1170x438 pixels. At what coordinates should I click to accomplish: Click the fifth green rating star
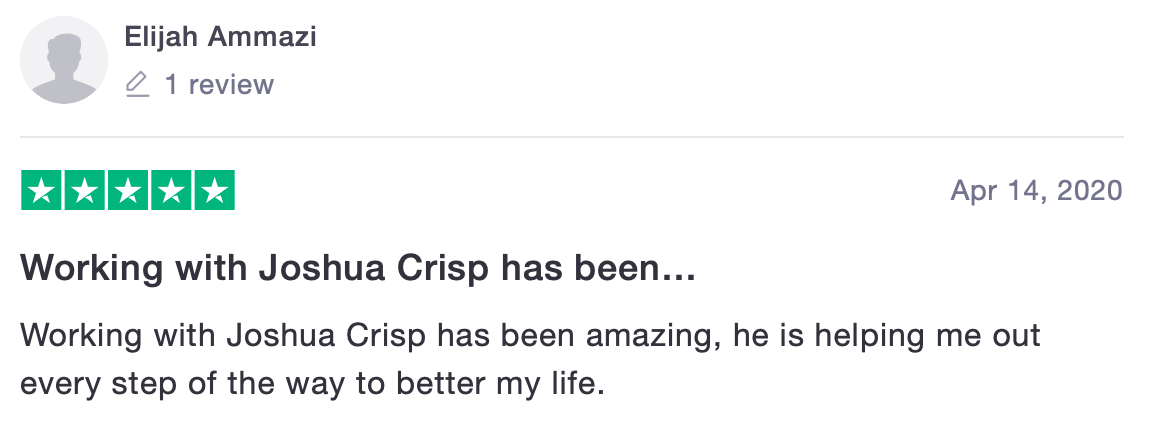[213, 191]
